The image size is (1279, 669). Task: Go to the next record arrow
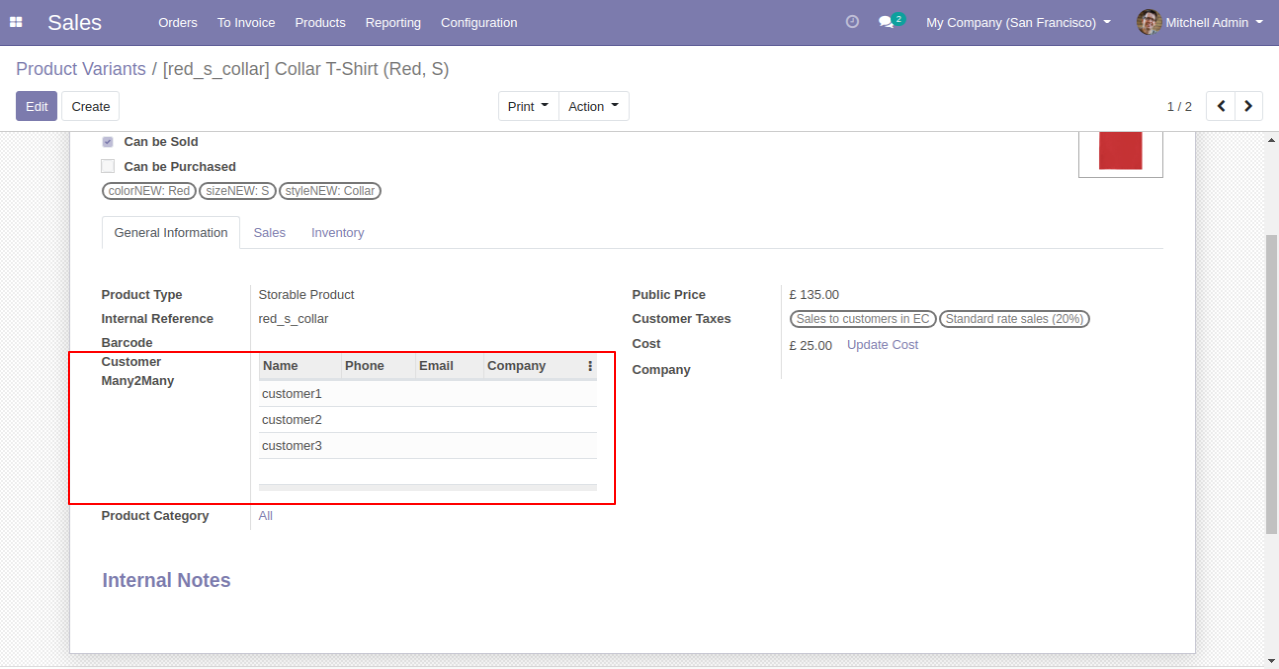tap(1248, 106)
